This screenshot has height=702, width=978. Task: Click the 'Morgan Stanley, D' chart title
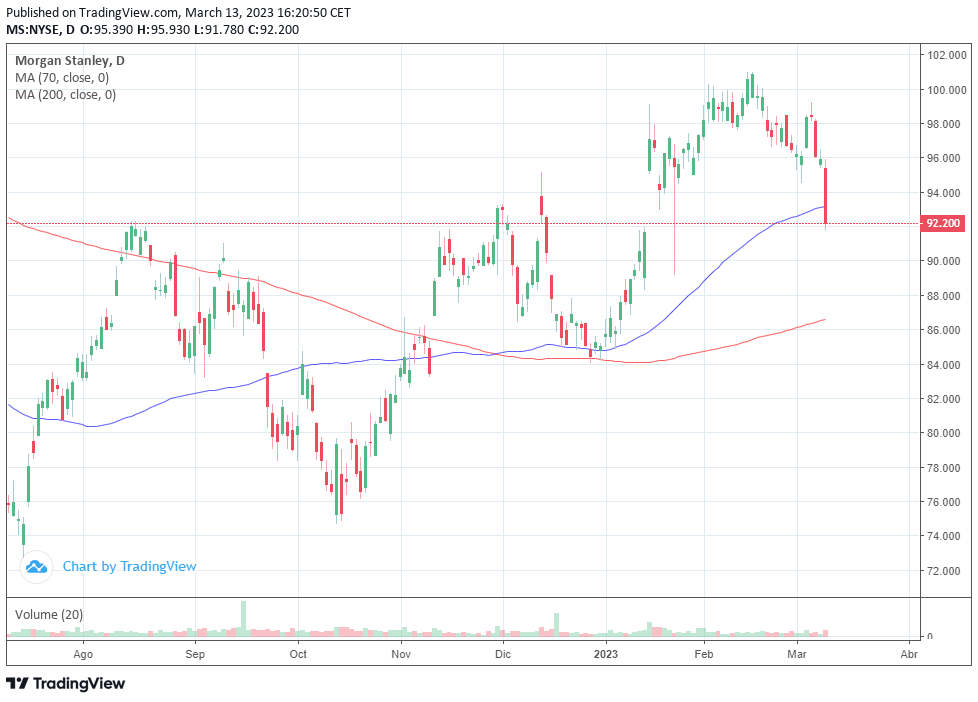(70, 61)
